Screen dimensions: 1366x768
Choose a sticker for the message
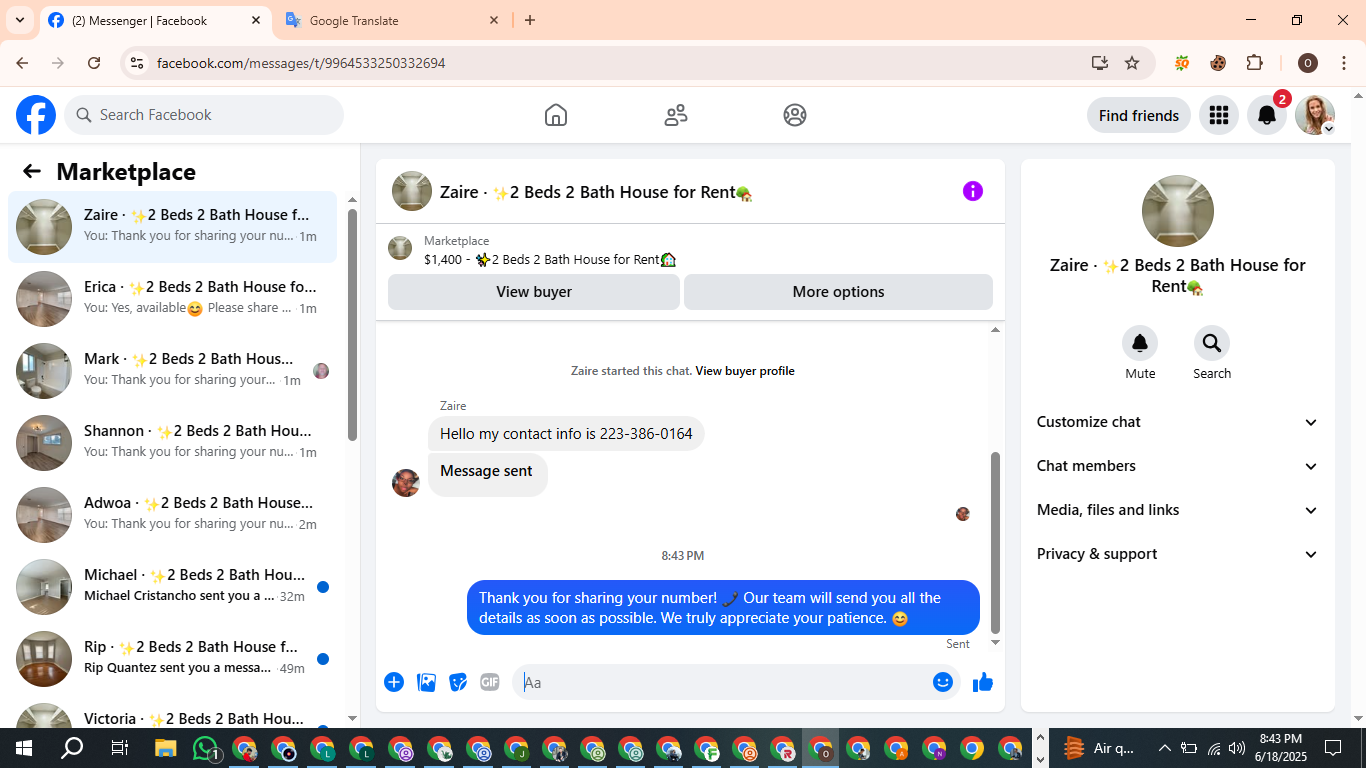pyautogui.click(x=458, y=682)
